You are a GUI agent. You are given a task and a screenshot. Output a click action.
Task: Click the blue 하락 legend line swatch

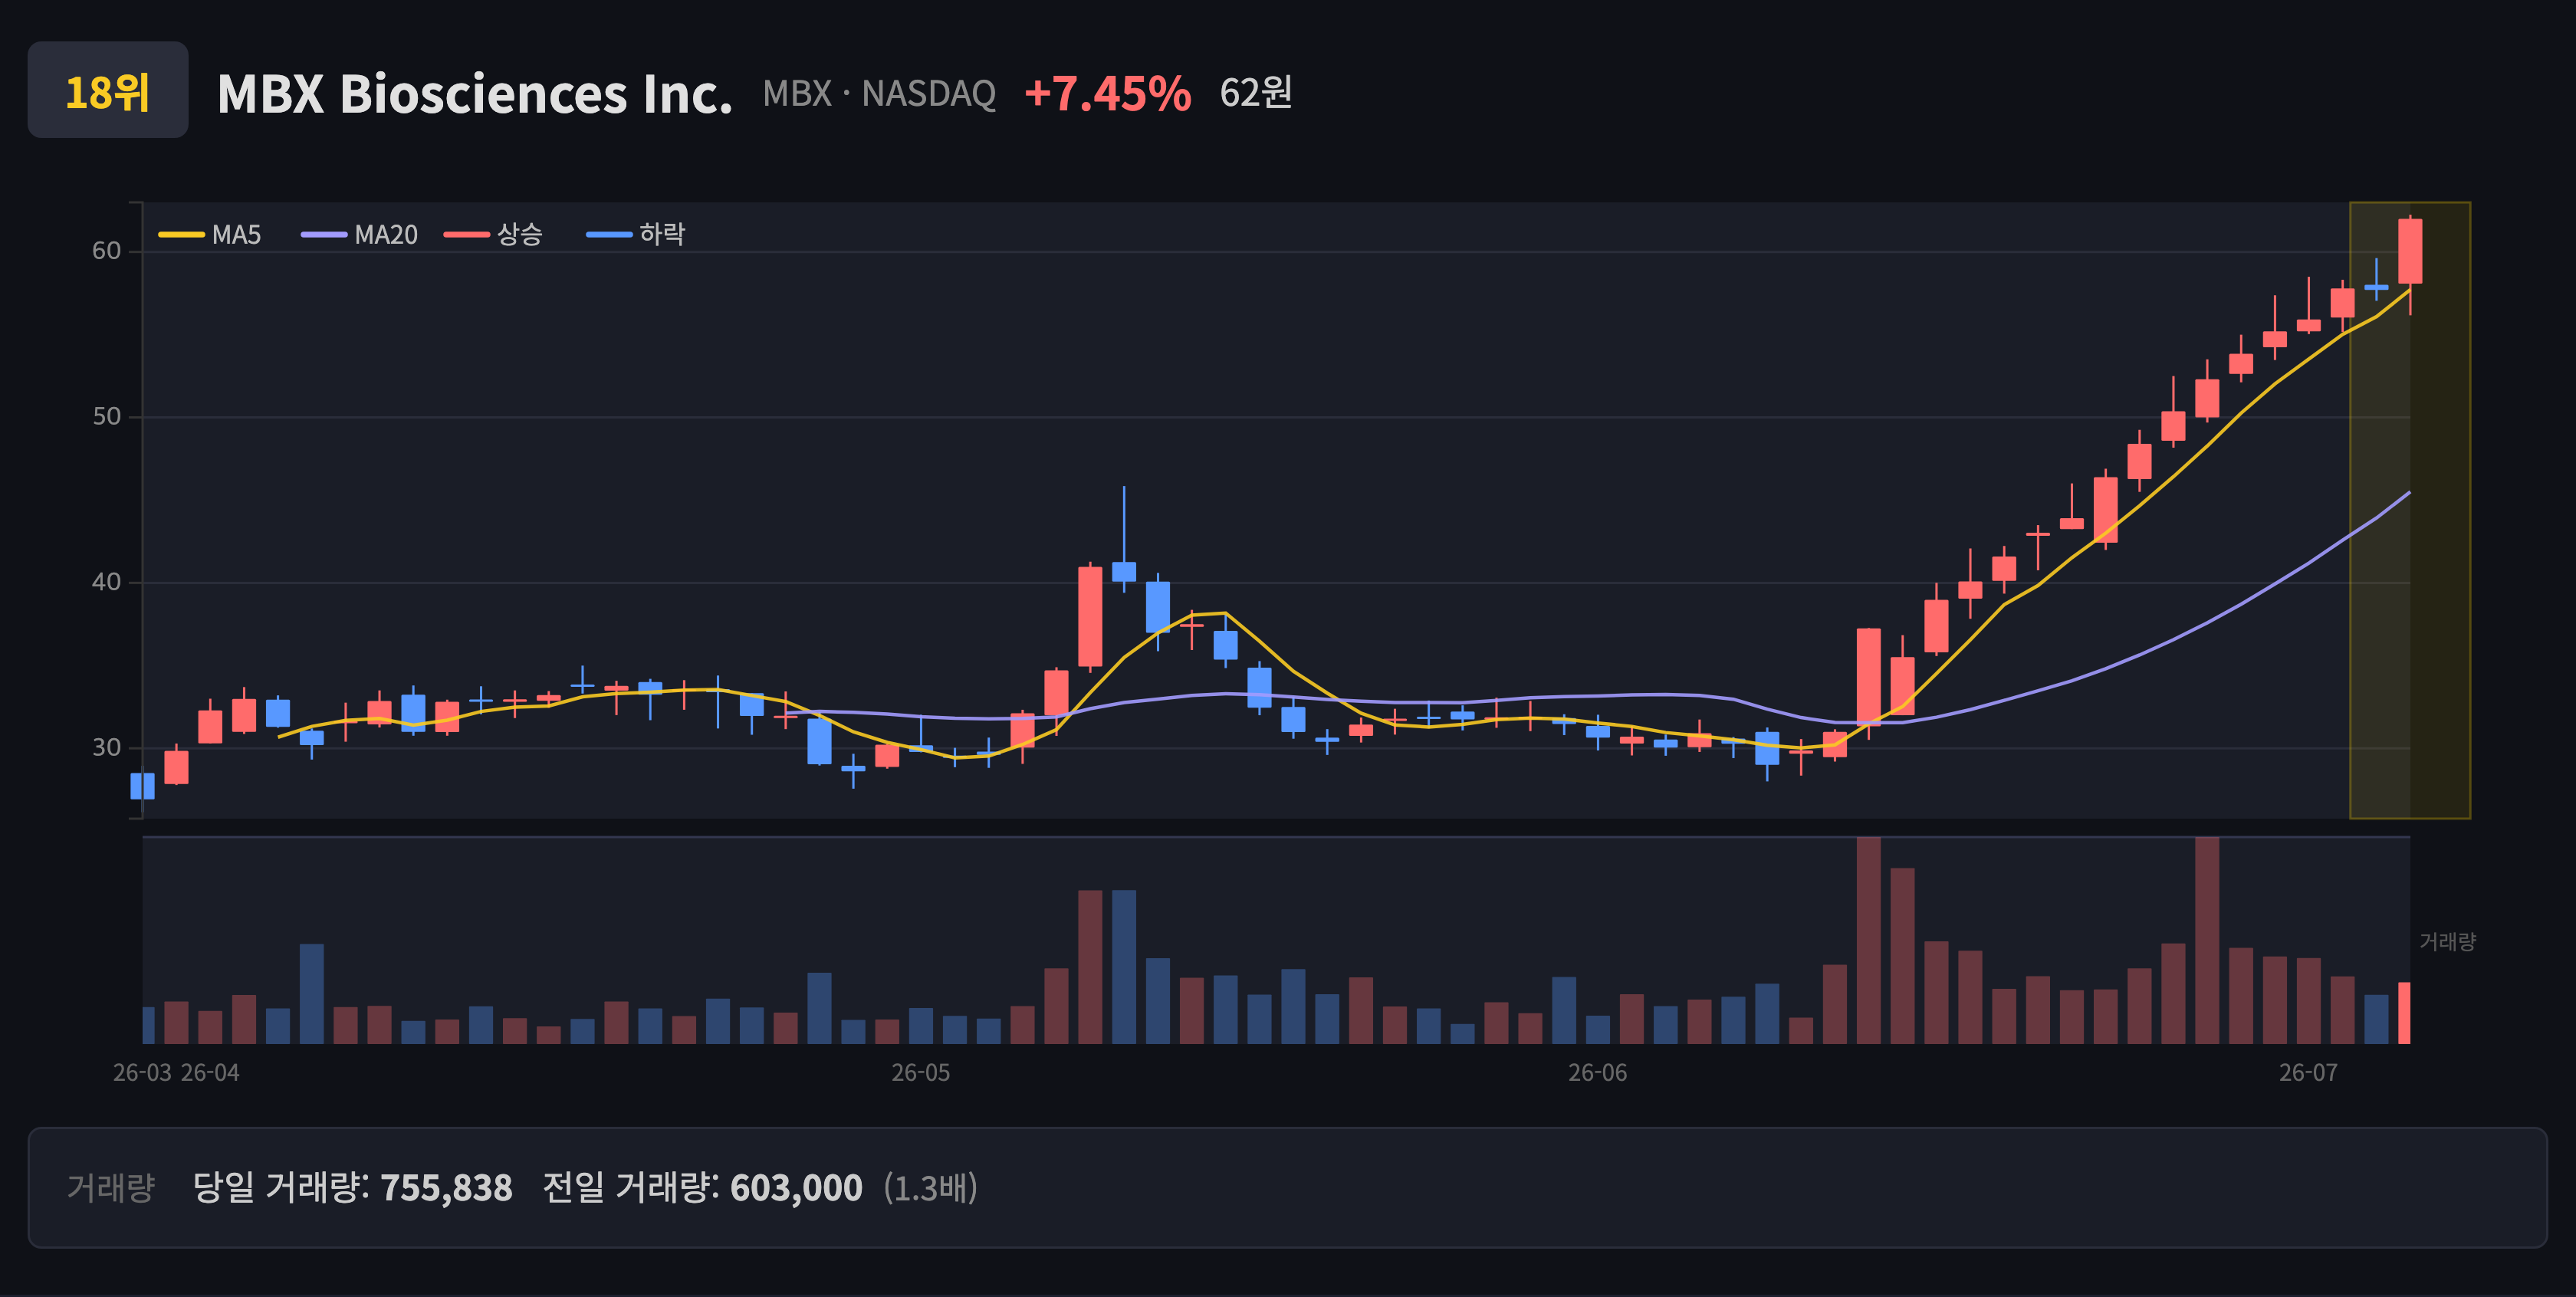click(609, 235)
